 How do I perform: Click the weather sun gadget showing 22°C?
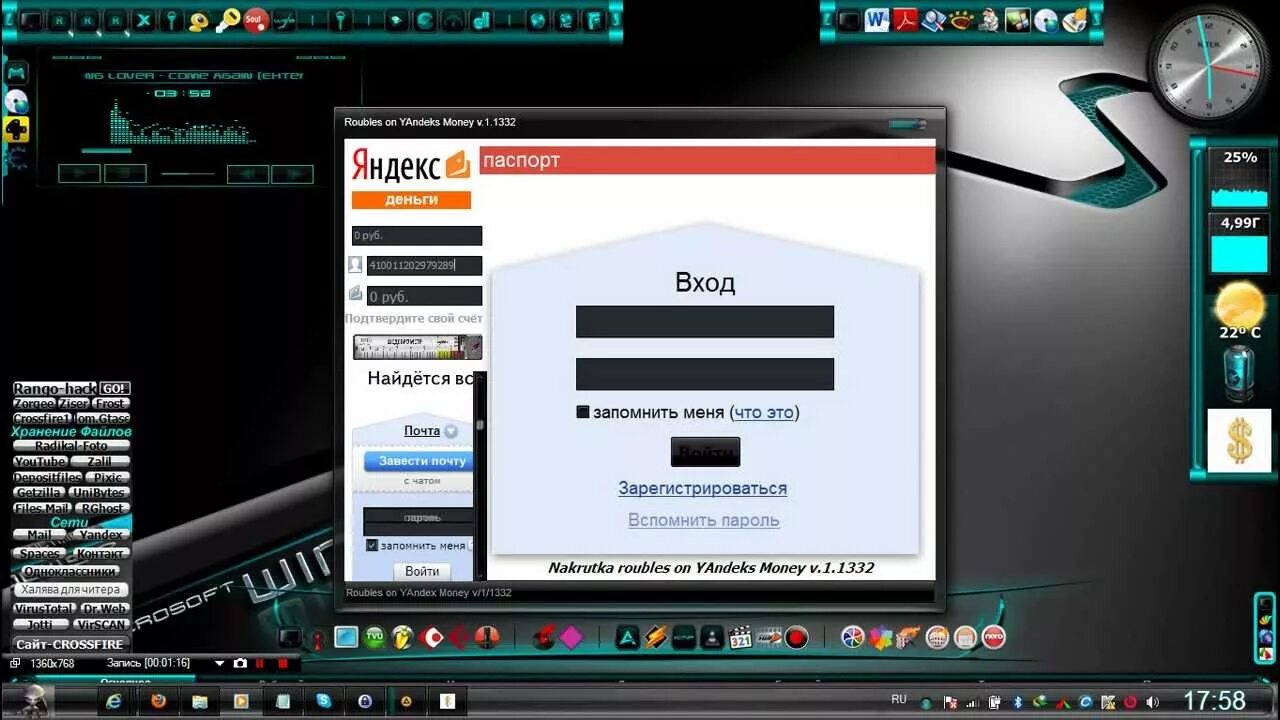(1239, 310)
